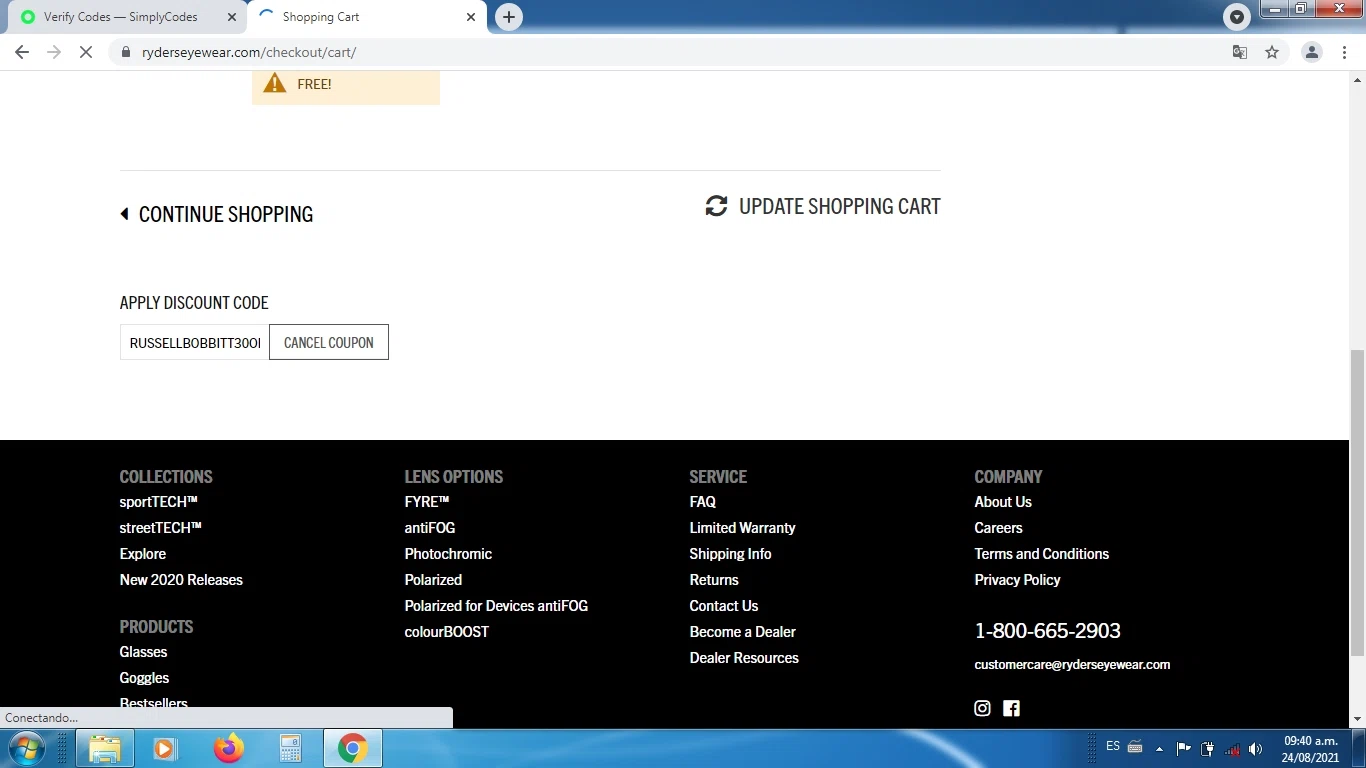Open the Facebook icon in footer
1366x768 pixels.
1011,708
